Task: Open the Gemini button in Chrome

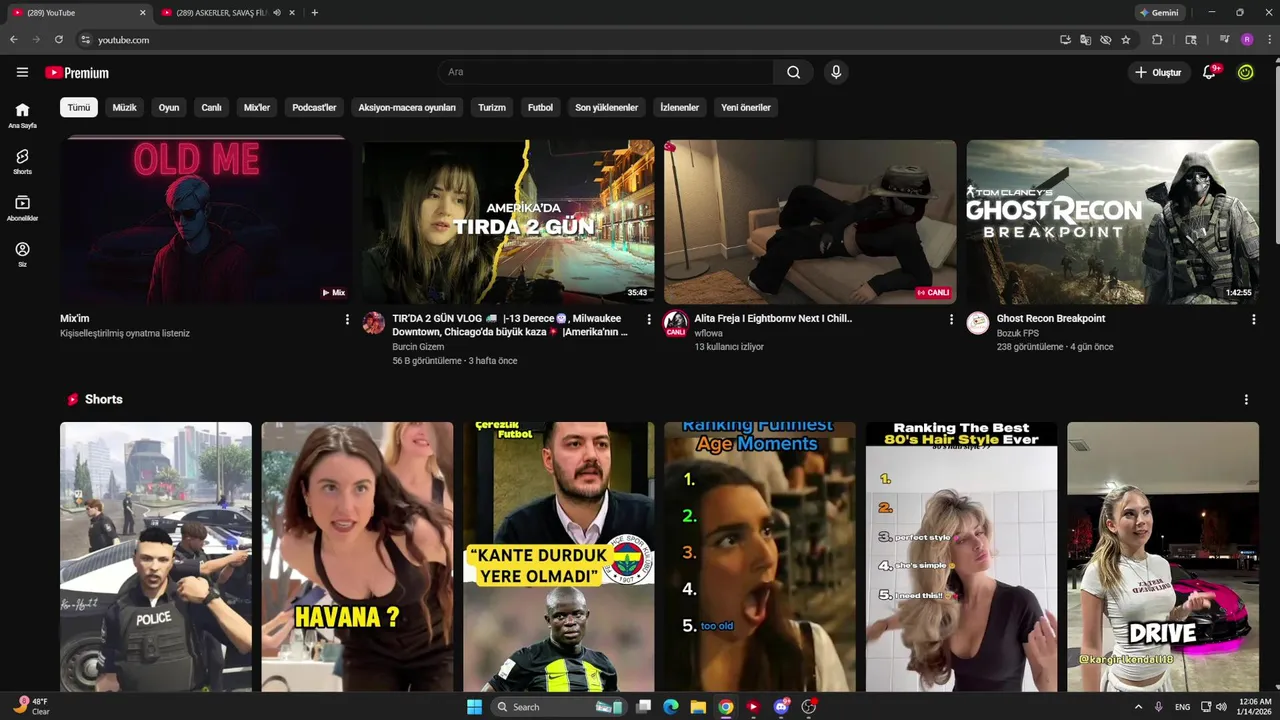Action: 1160,13
